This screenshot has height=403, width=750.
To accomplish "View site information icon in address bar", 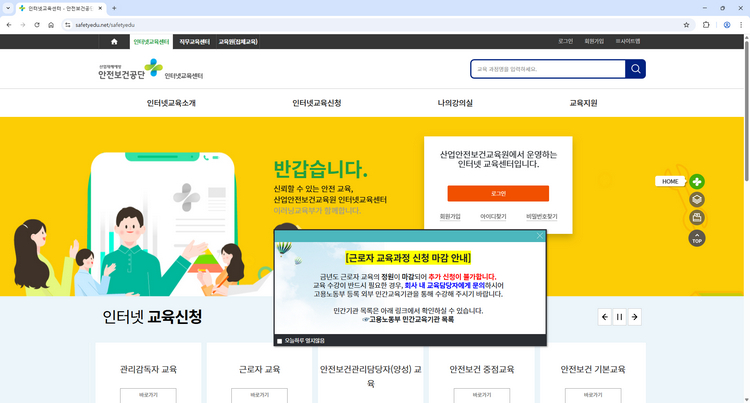I will [67, 25].
